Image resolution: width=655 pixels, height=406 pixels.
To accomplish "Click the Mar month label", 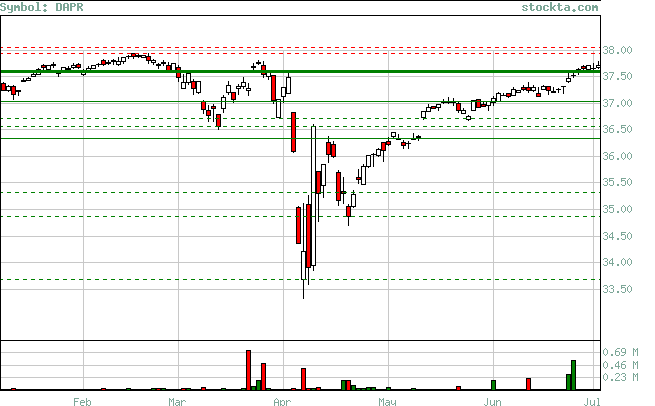I will point(177,401).
